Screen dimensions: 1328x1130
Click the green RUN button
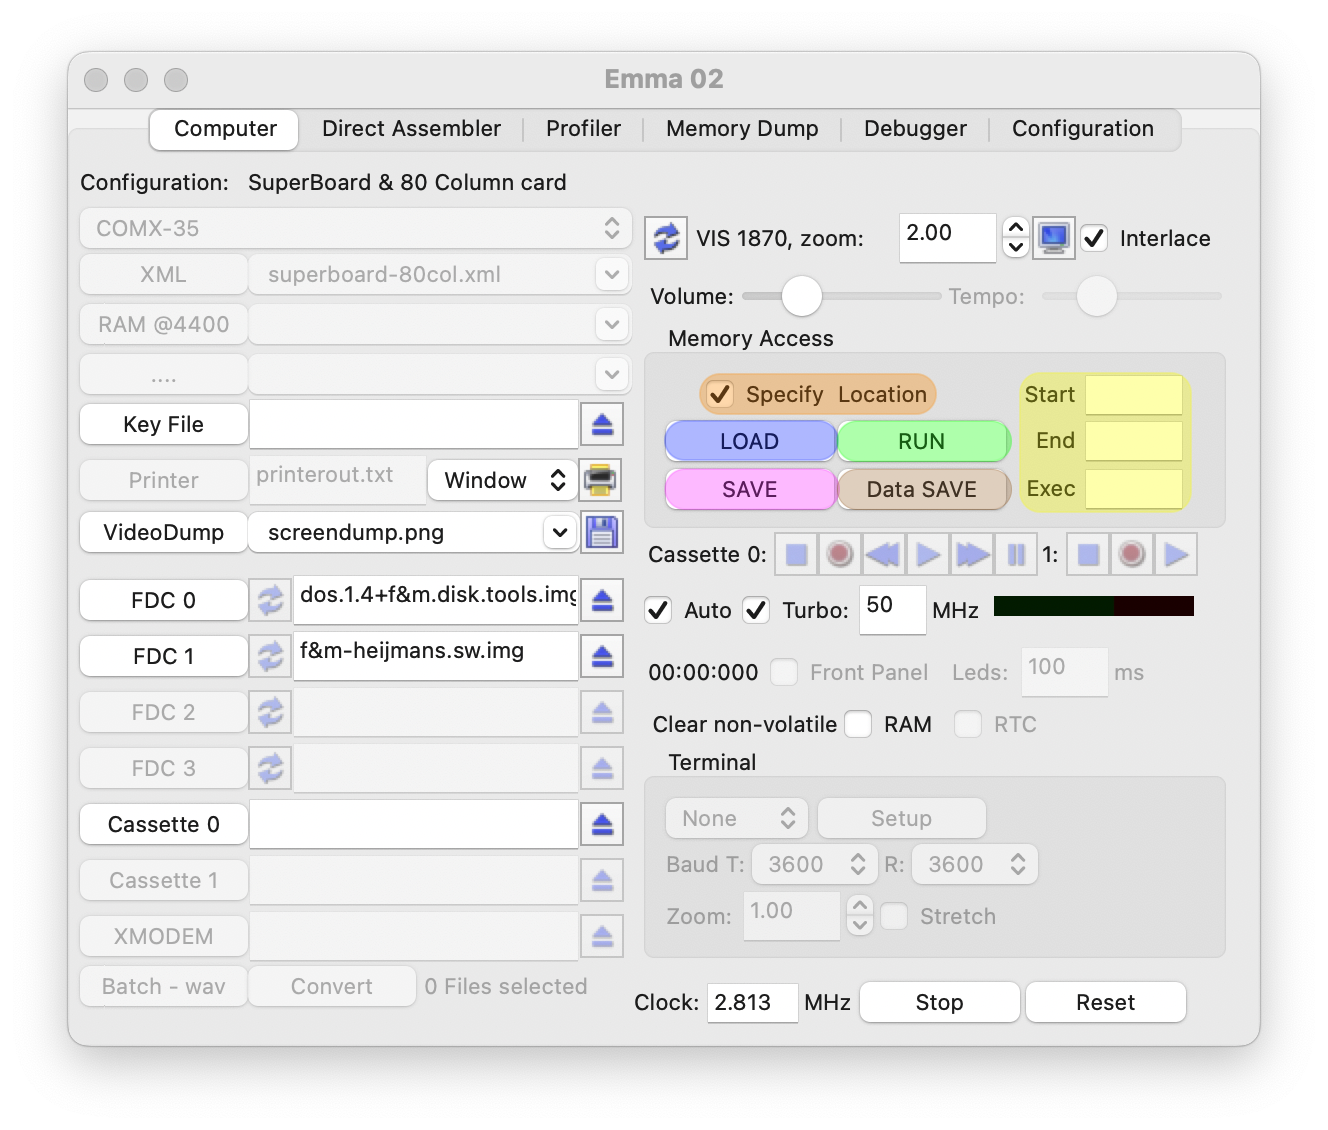coord(921,441)
